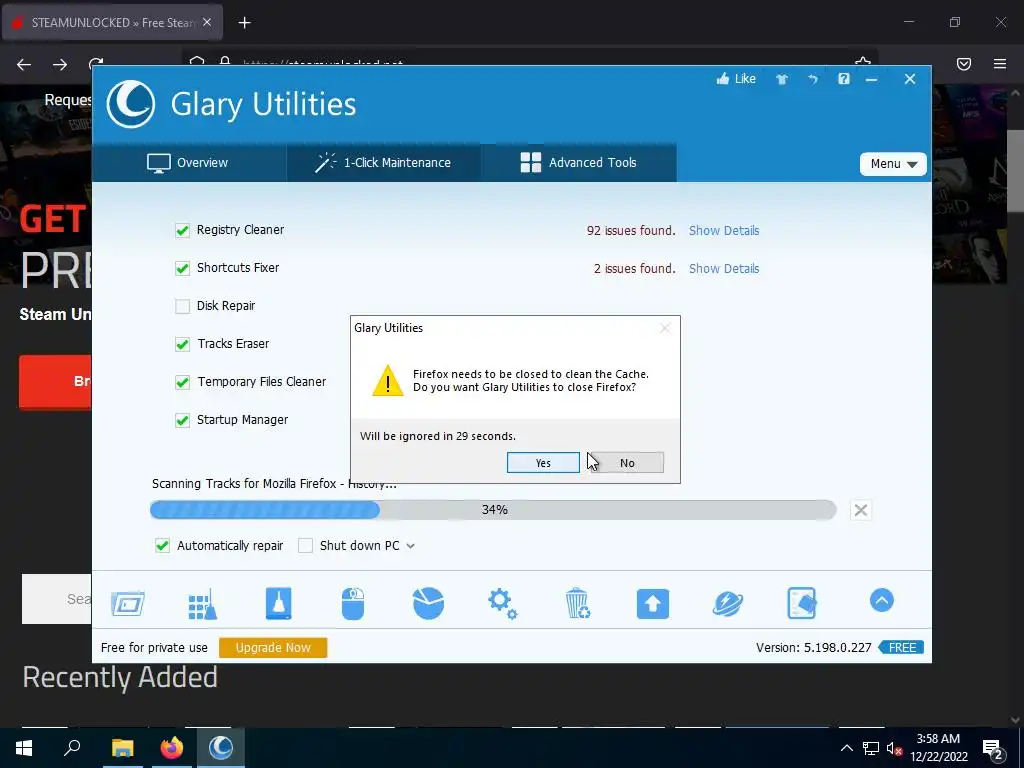Enable Disk Repair checkbox
Screen dimensions: 1024x768
click(182, 306)
